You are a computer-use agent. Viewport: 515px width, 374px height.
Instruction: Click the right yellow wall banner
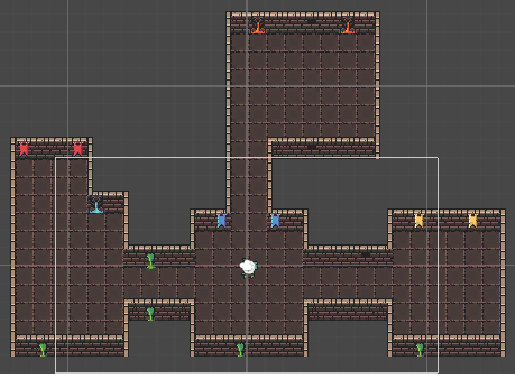point(473,221)
